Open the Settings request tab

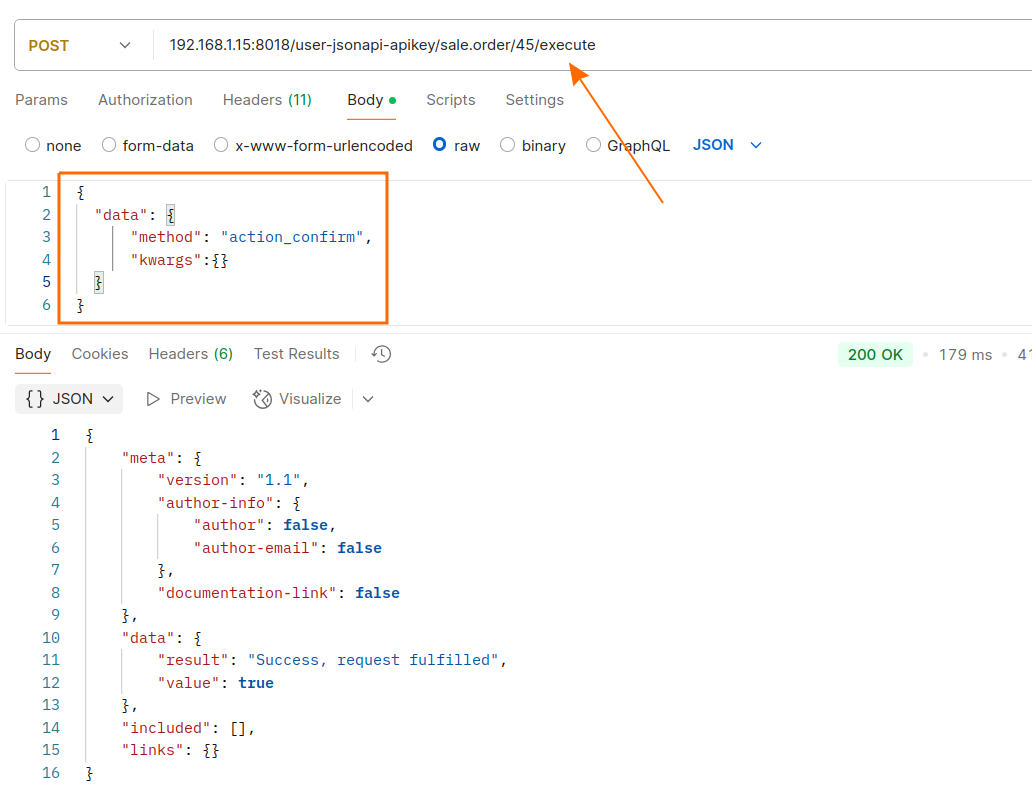point(534,100)
